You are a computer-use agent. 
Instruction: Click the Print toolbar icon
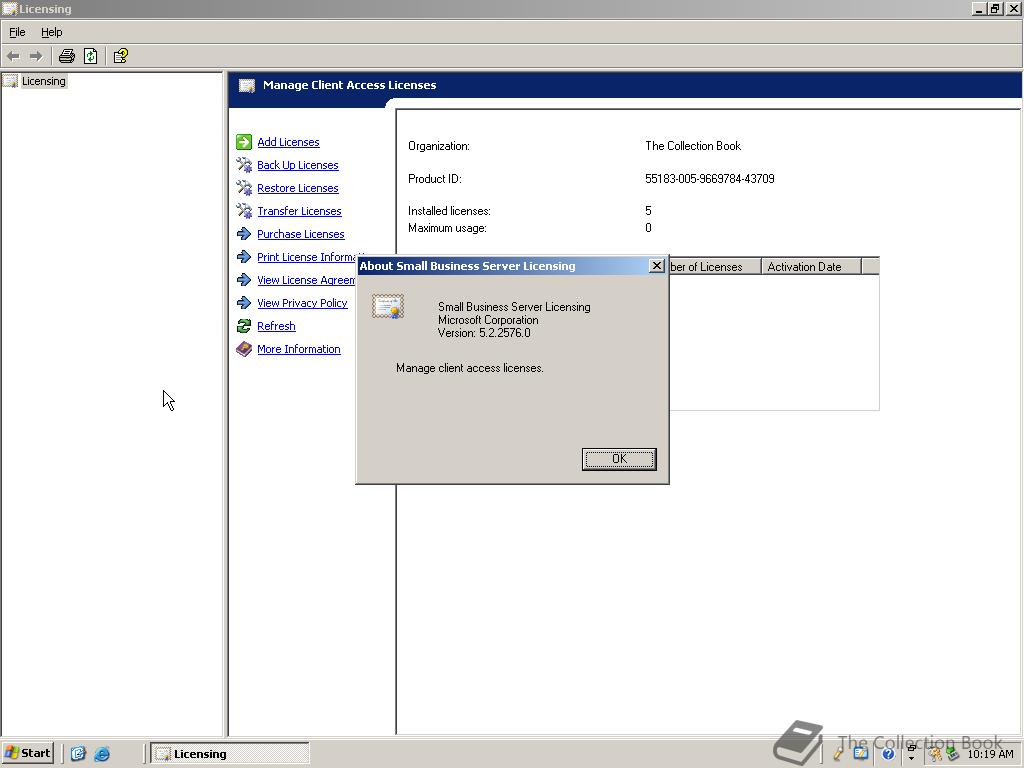(67, 56)
